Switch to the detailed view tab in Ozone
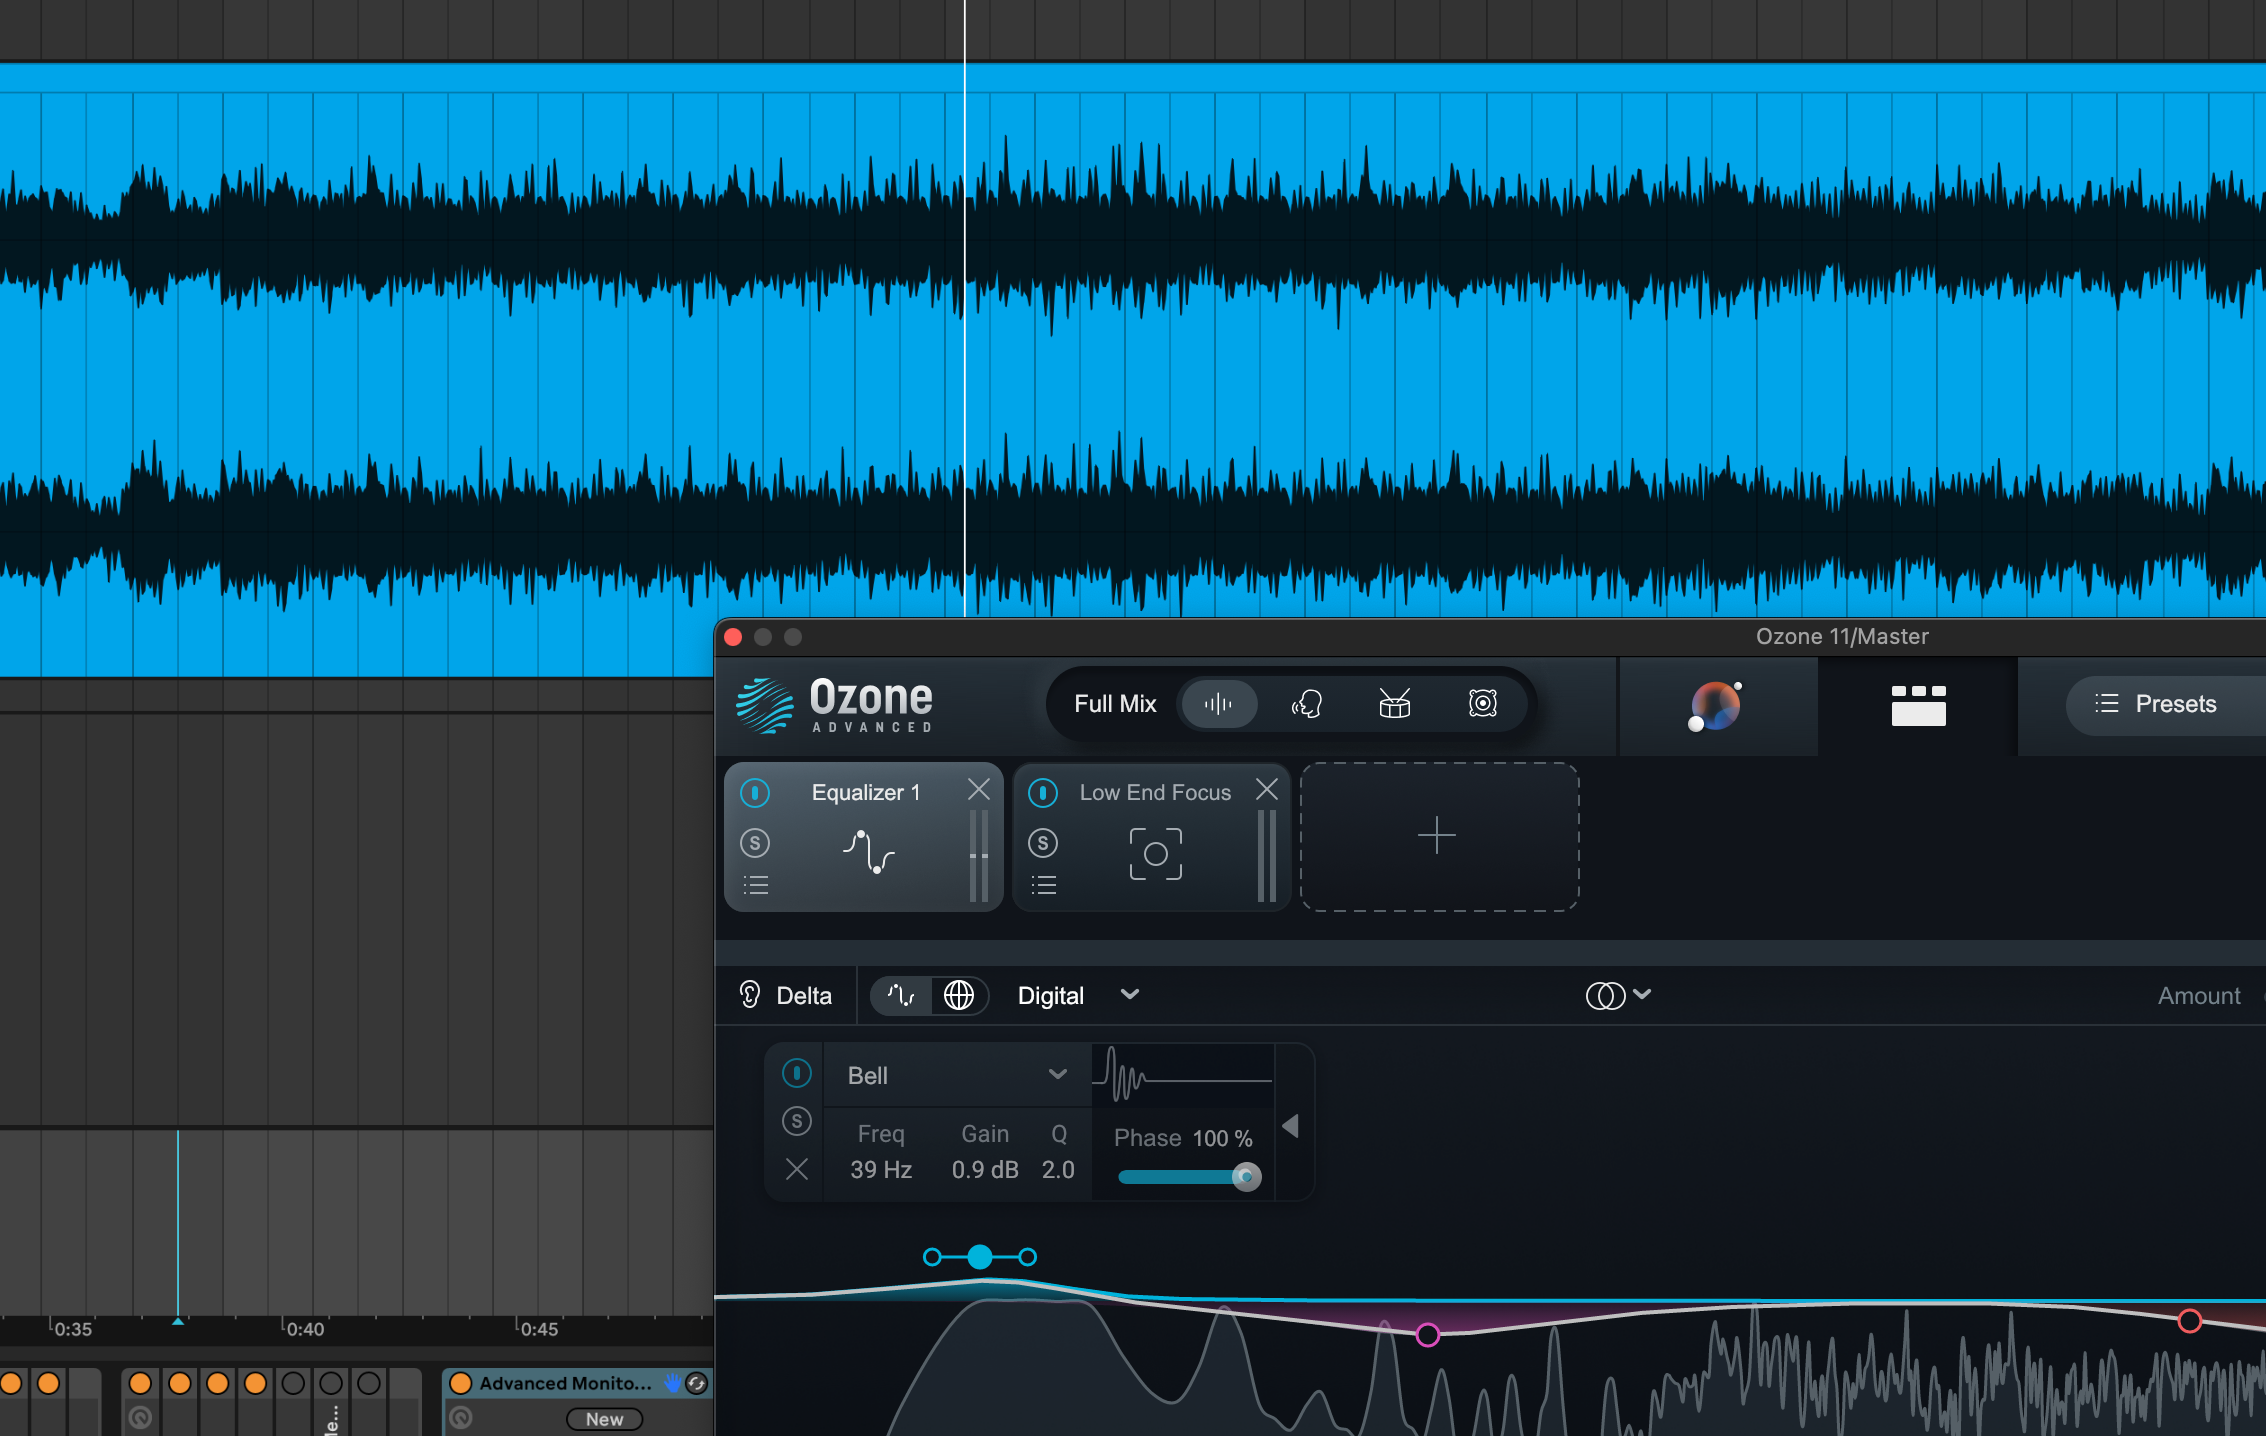 click(x=1918, y=705)
